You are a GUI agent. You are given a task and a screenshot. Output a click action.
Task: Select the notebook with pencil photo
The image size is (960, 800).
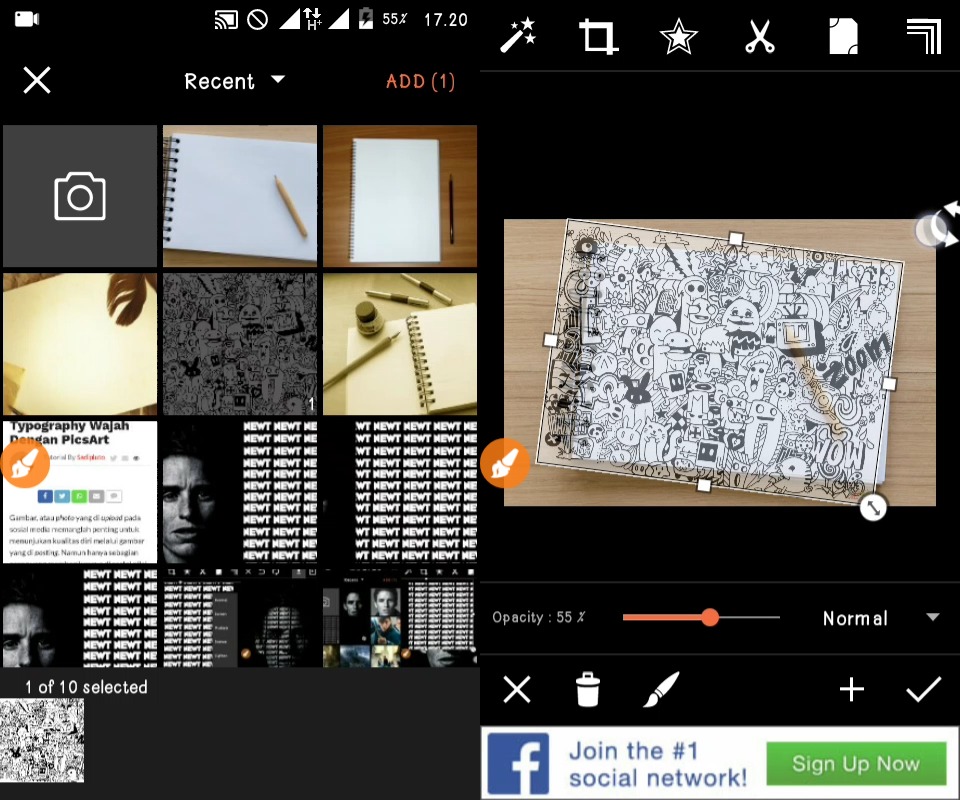[x=240, y=196]
